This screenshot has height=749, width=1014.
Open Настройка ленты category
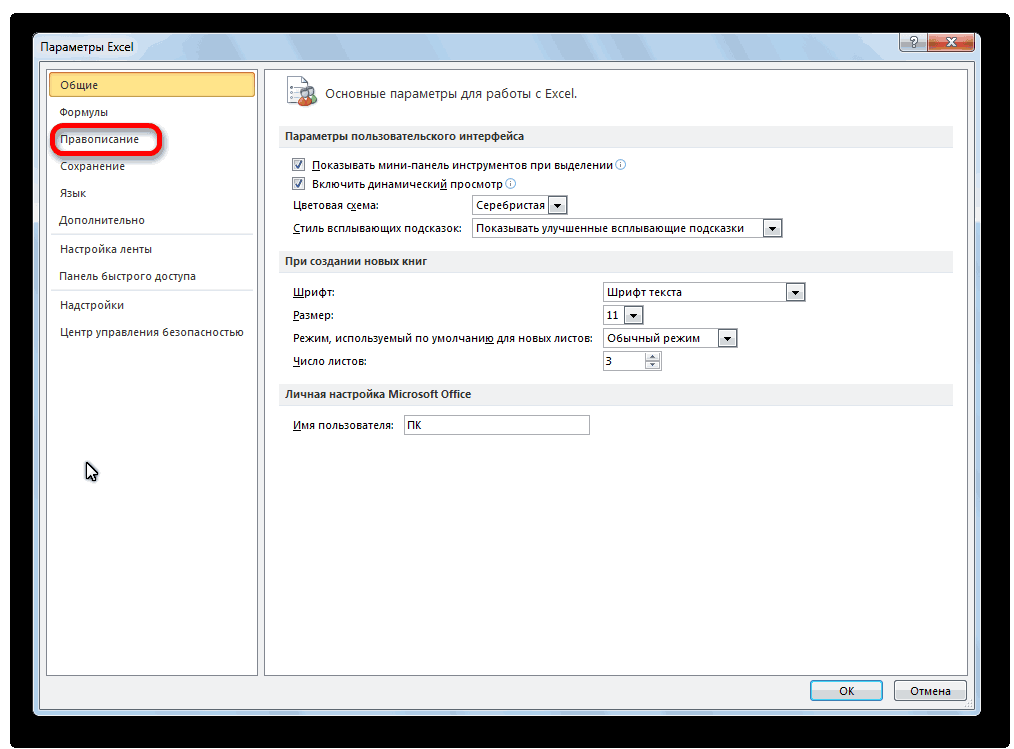[152, 249]
